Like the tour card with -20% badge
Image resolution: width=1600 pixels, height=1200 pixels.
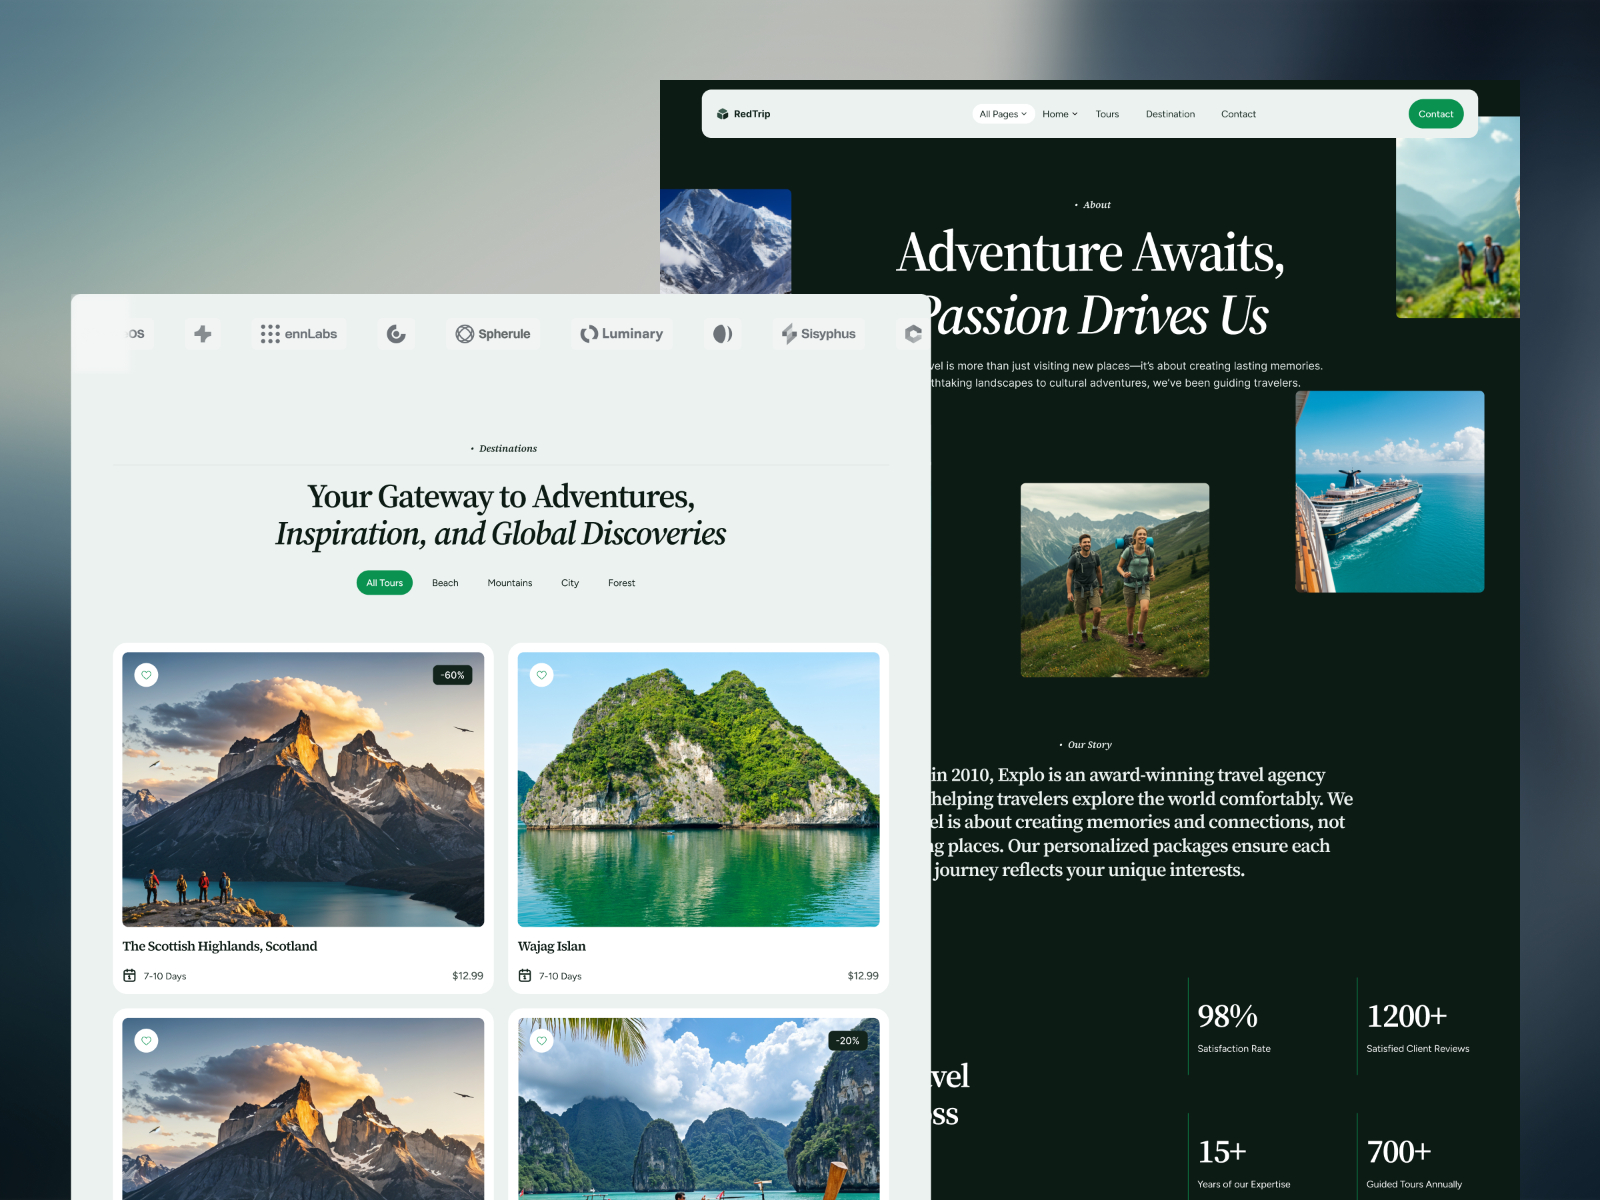542,1041
